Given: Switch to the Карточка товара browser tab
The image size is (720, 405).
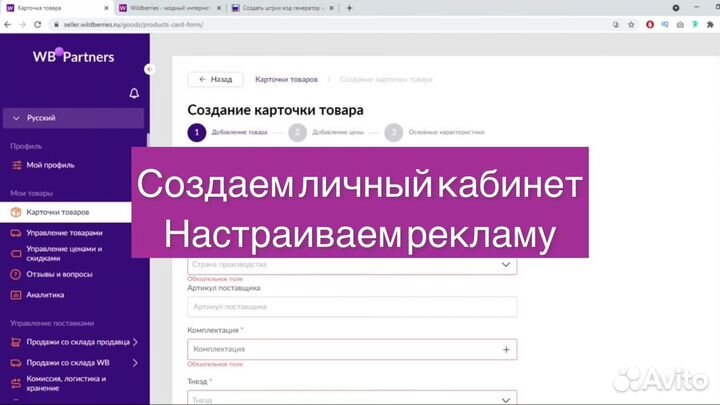Looking at the screenshot, I should (57, 8).
